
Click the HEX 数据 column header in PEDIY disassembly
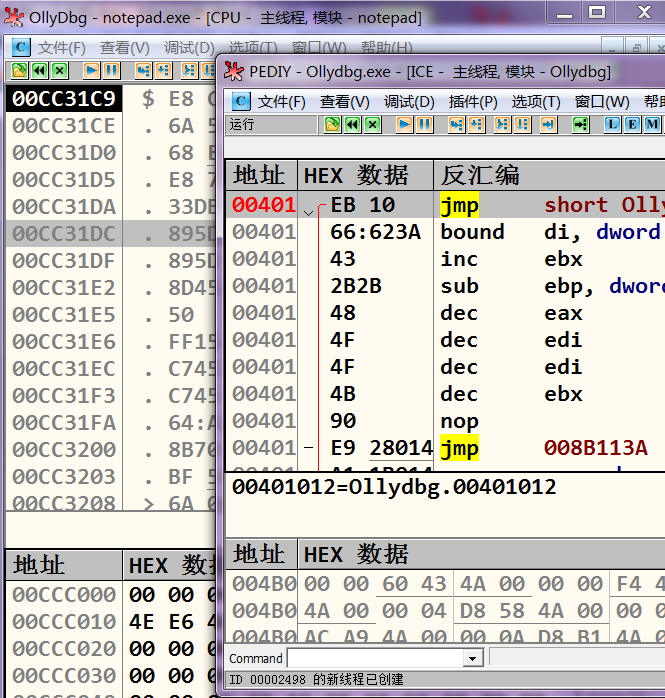pos(365,175)
